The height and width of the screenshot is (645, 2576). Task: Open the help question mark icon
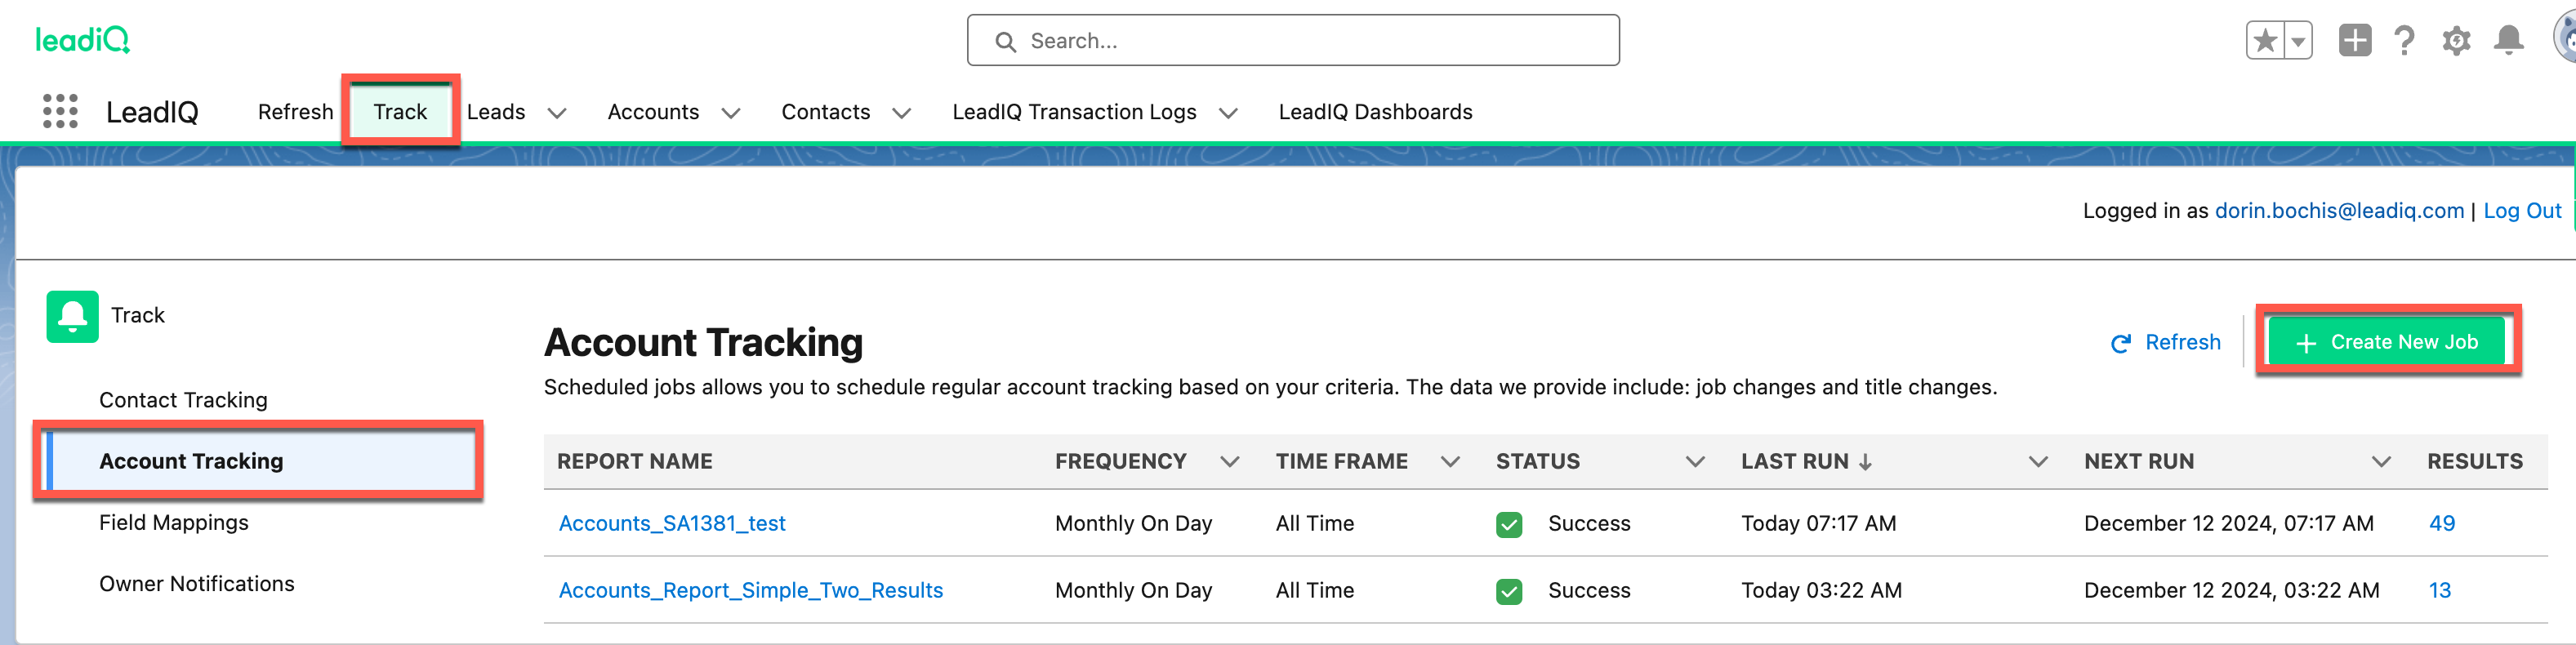2404,41
